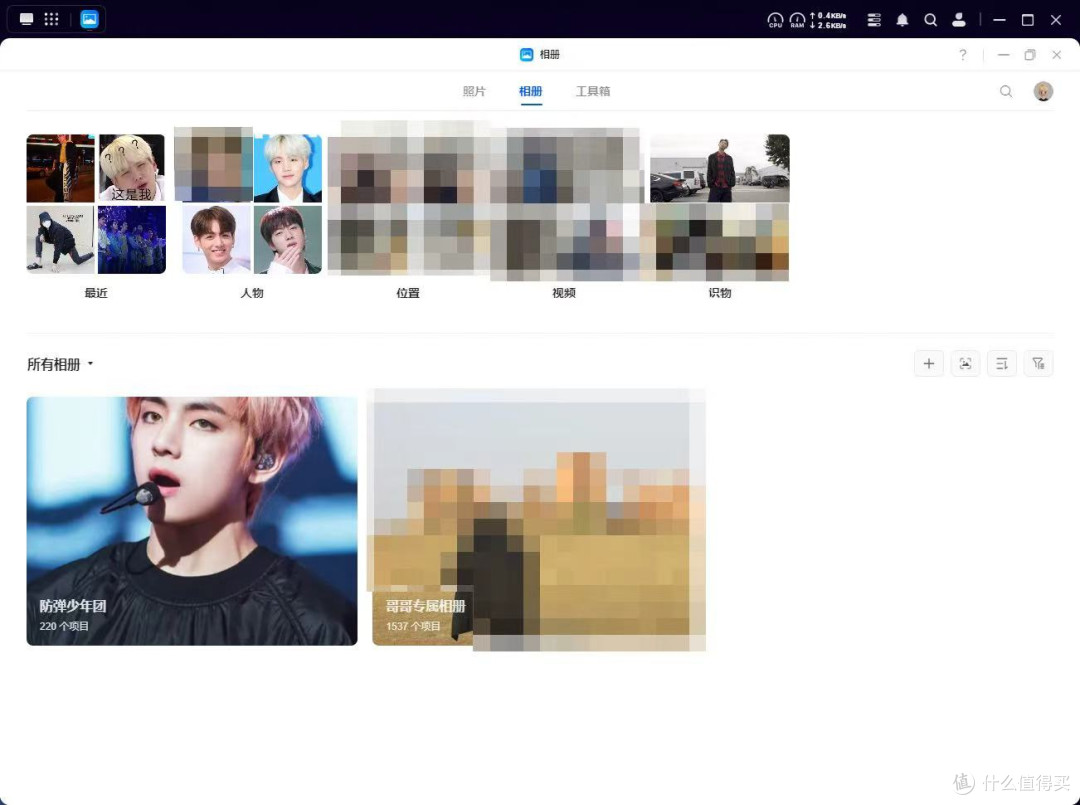
Task: Check the RAM usage gauge
Action: pyautogui.click(x=797, y=20)
